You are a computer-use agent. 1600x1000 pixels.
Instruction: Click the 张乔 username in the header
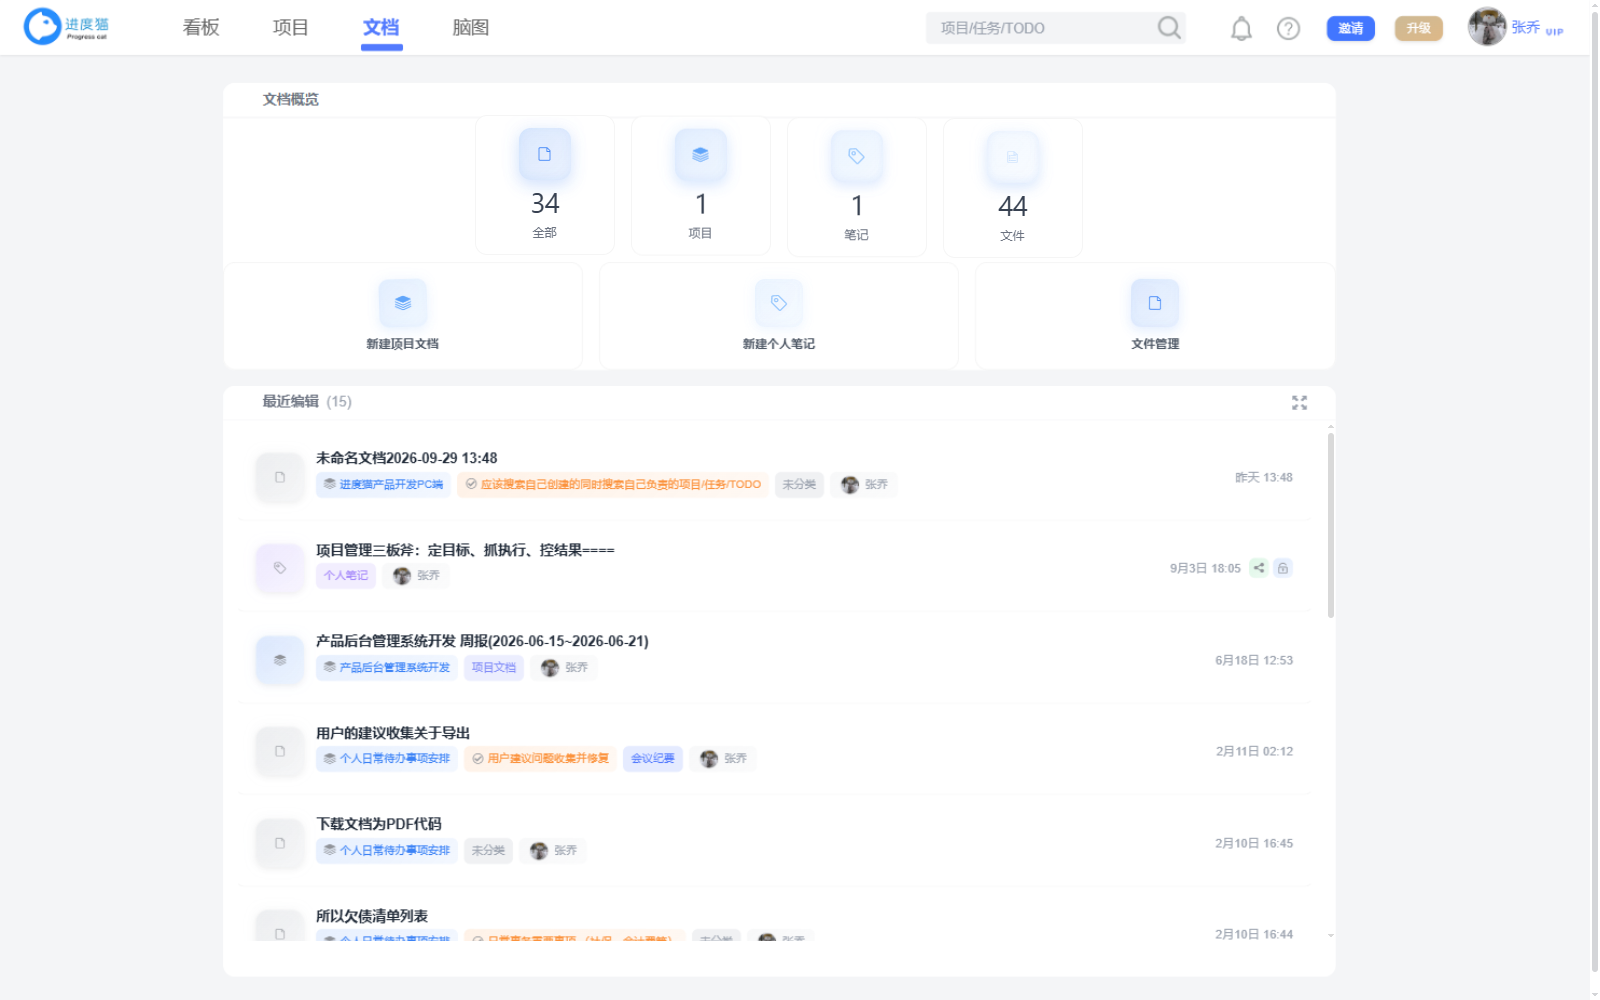(x=1526, y=28)
